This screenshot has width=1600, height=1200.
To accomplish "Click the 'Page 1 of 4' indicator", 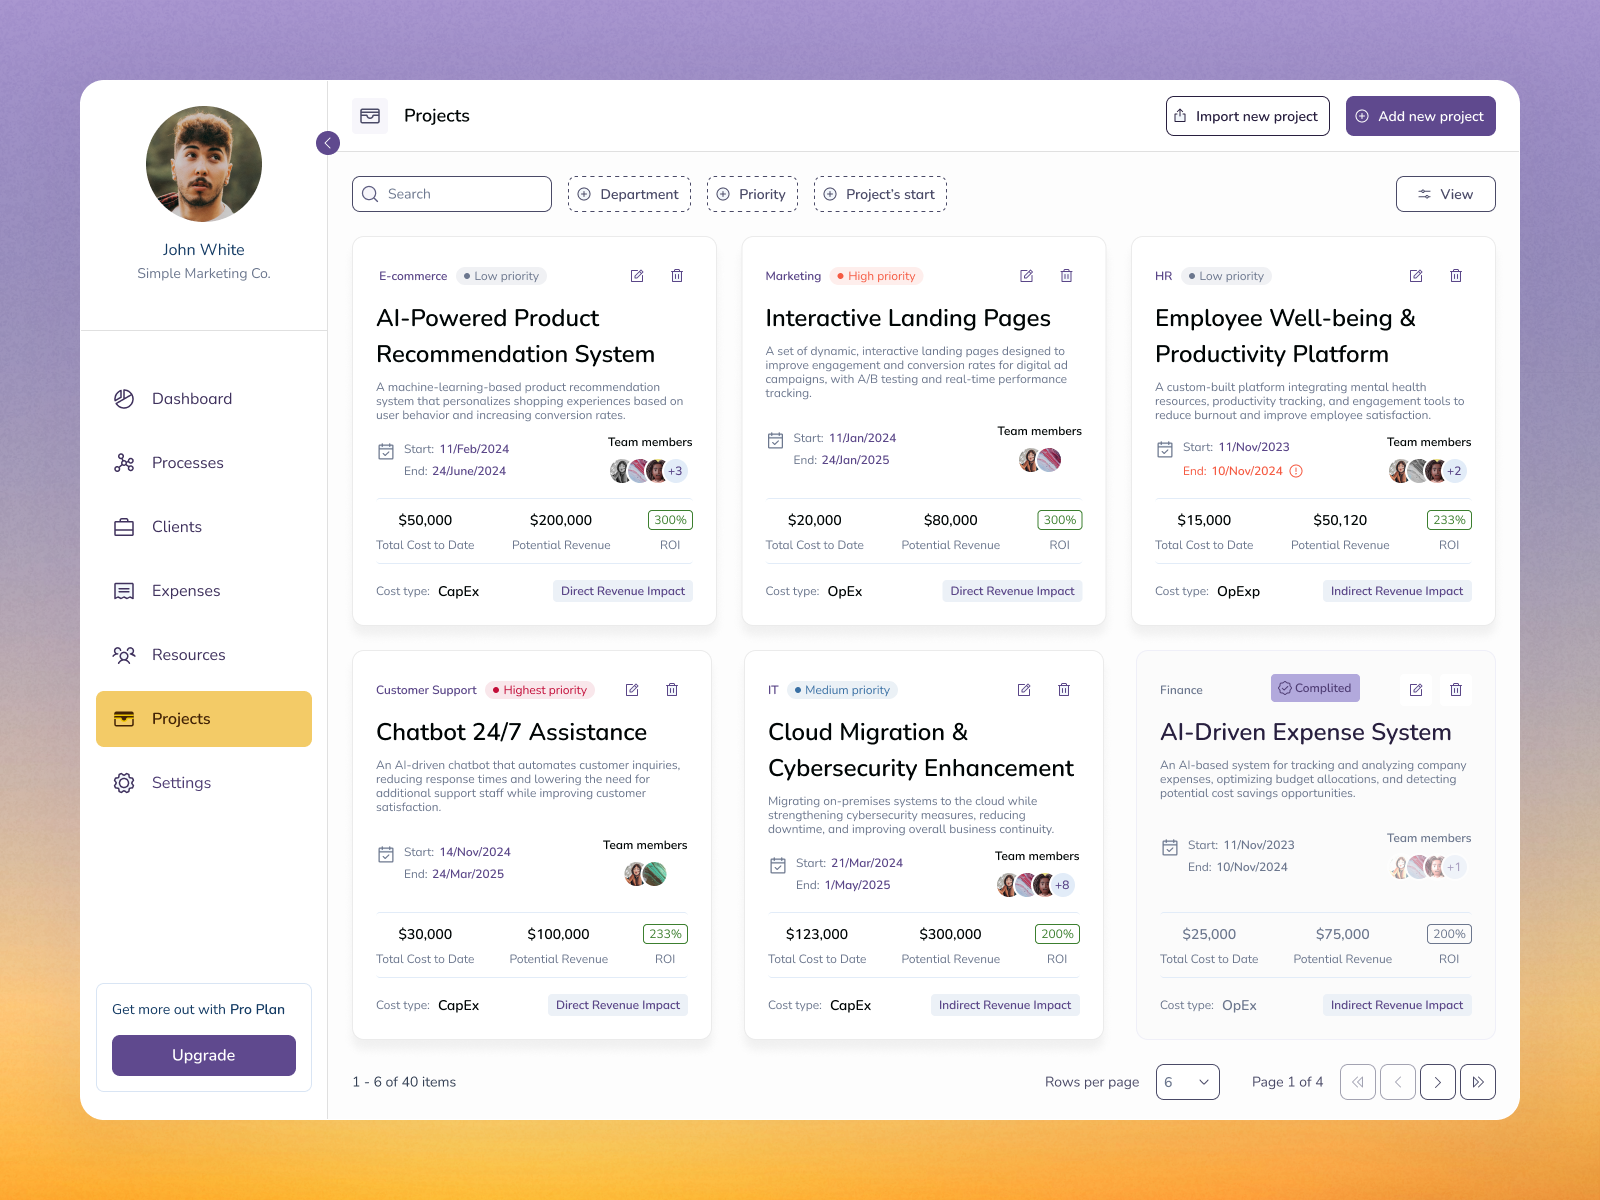I will coord(1287,1082).
